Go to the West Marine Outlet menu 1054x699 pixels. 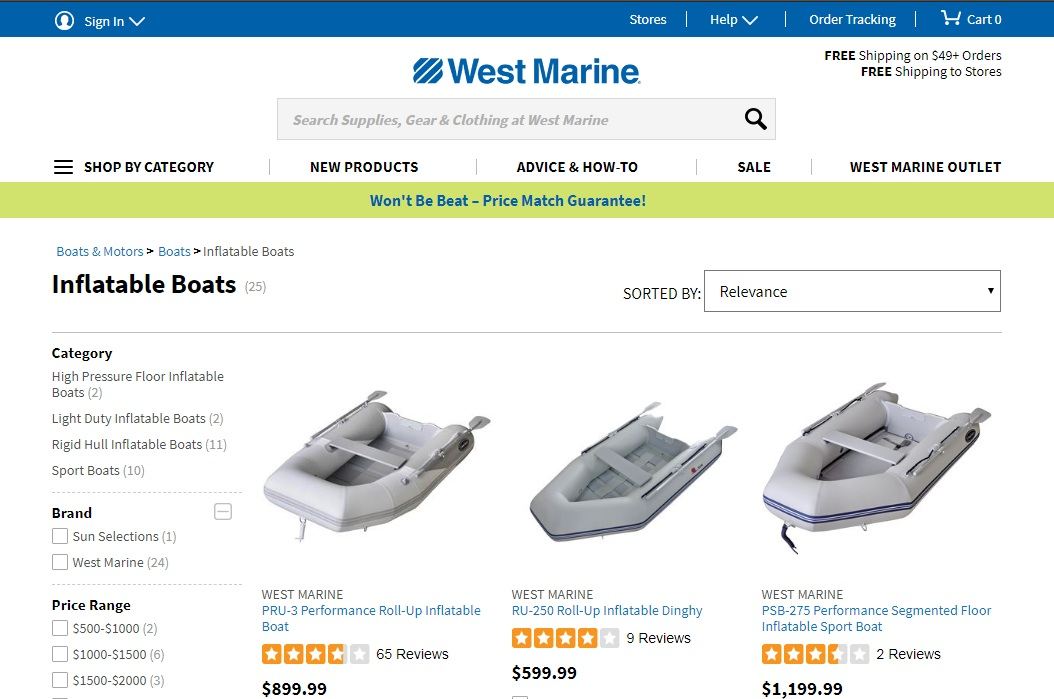coord(925,167)
